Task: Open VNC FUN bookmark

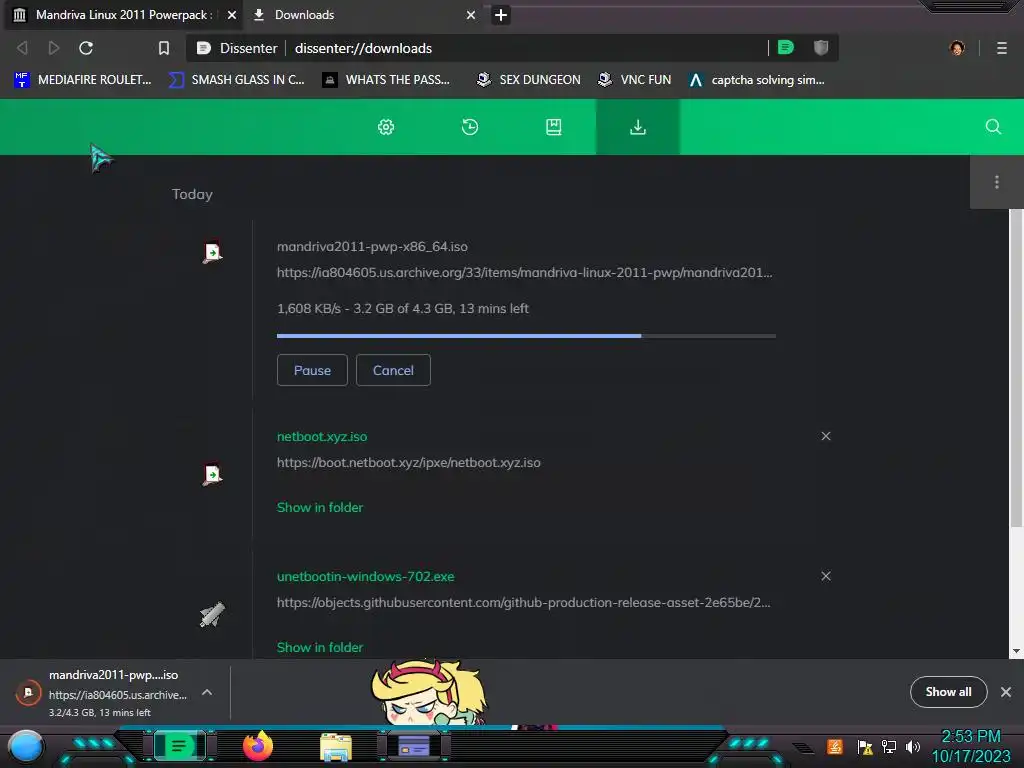Action: point(635,80)
